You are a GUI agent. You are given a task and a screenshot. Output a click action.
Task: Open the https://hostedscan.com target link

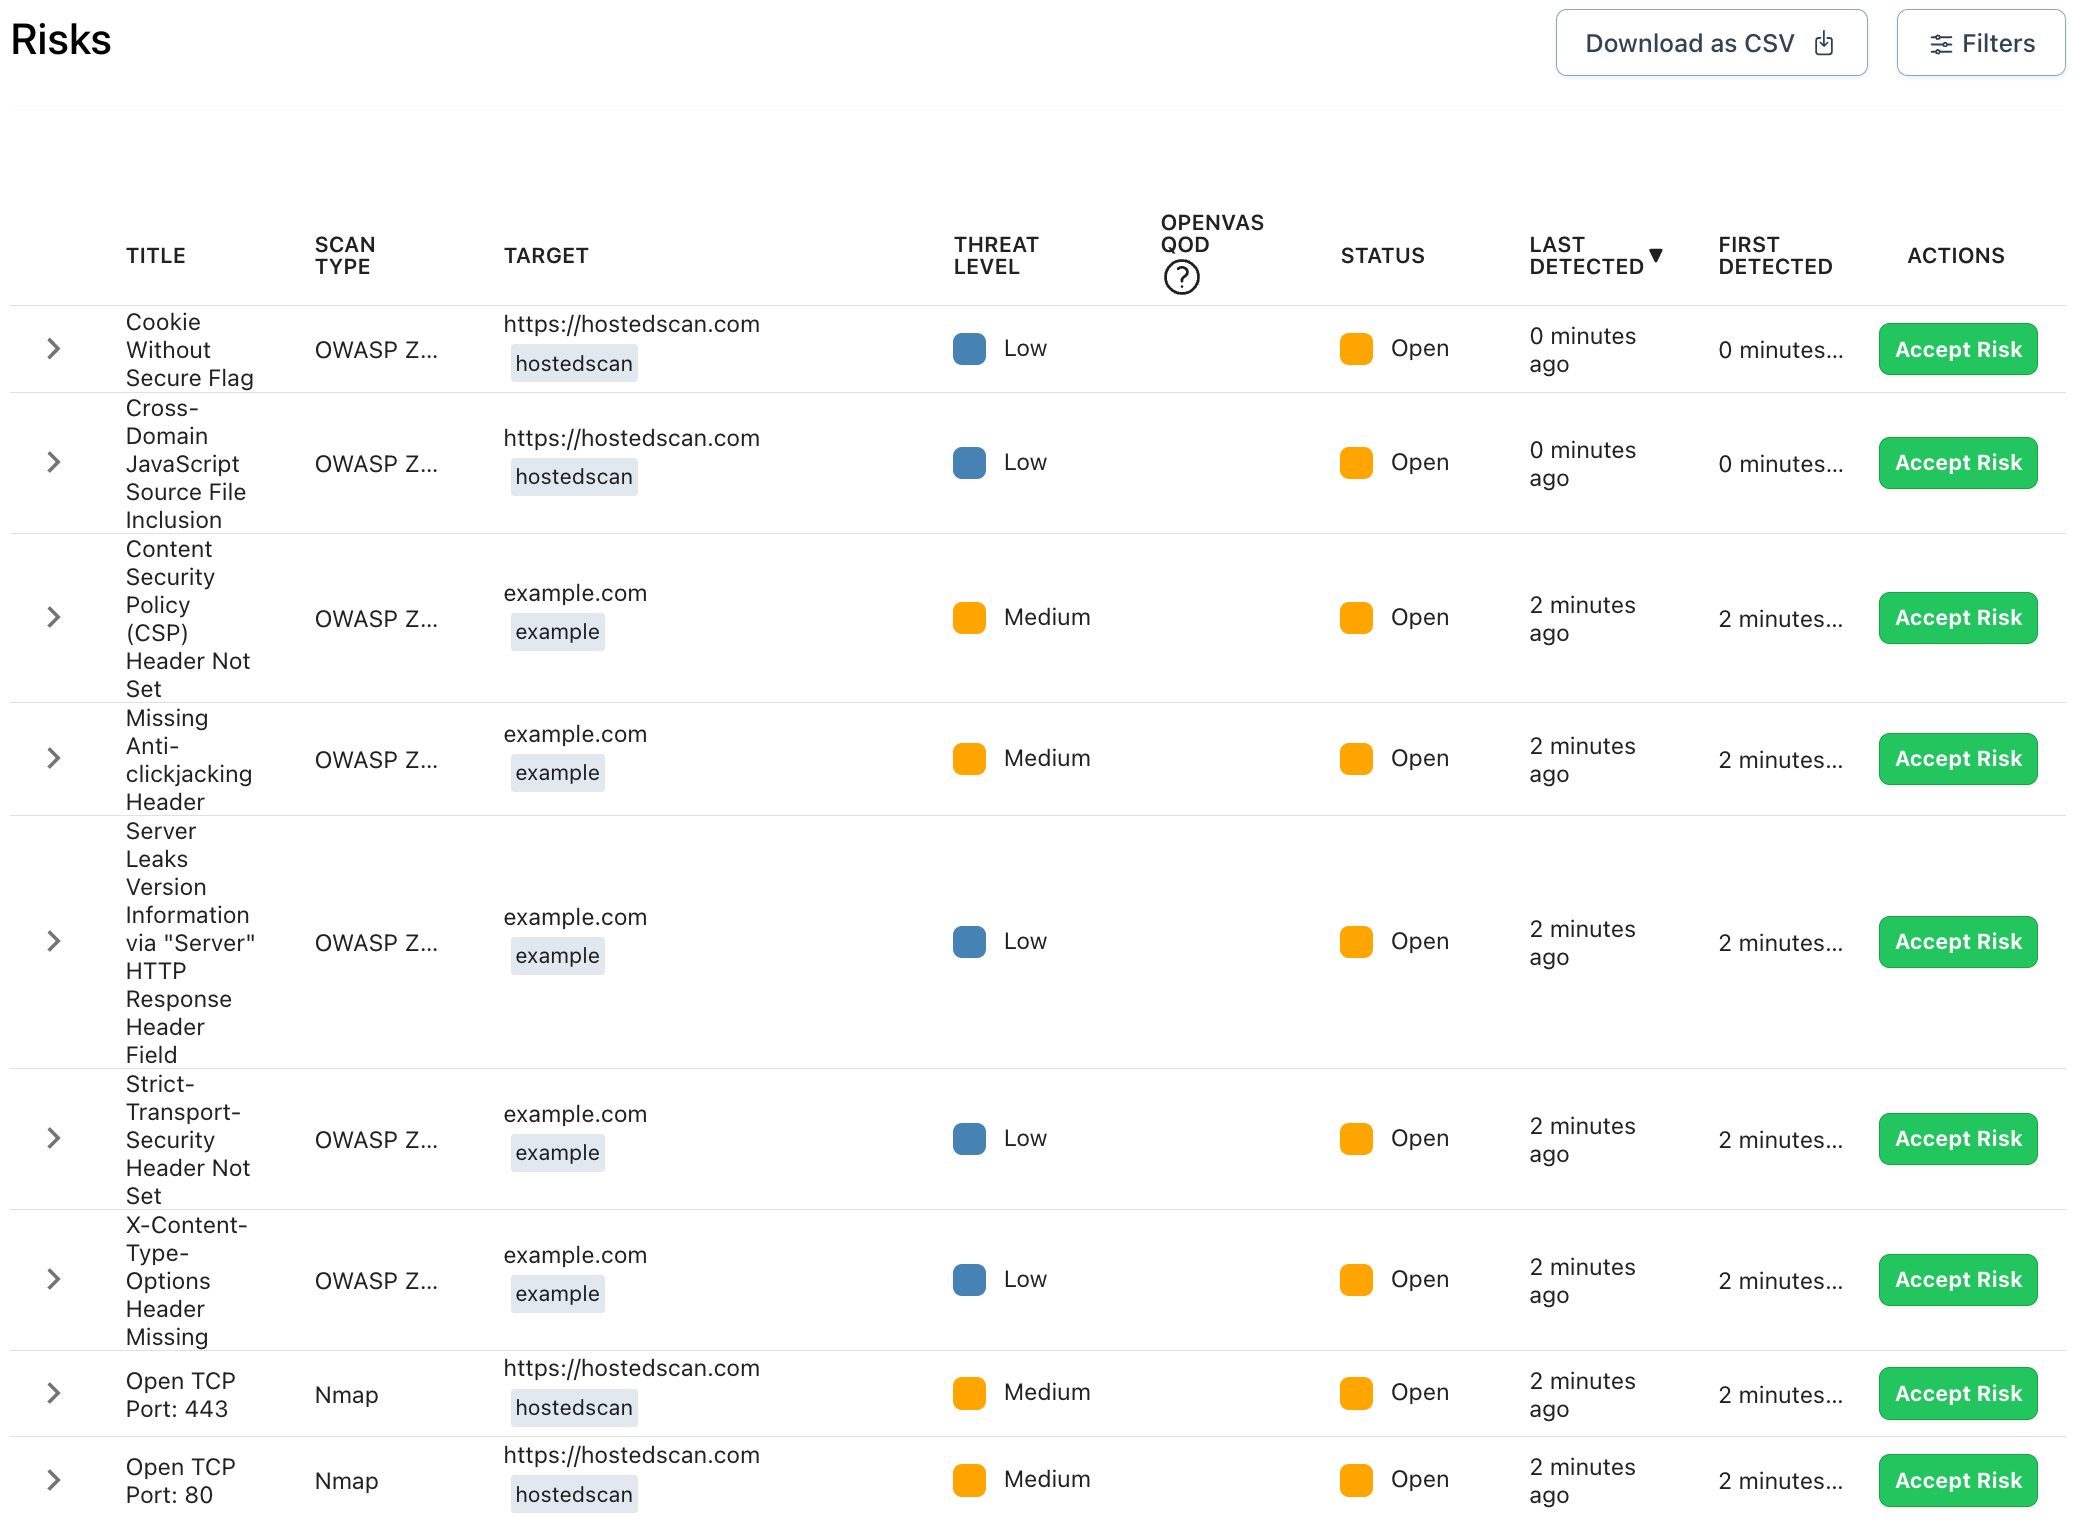632,324
